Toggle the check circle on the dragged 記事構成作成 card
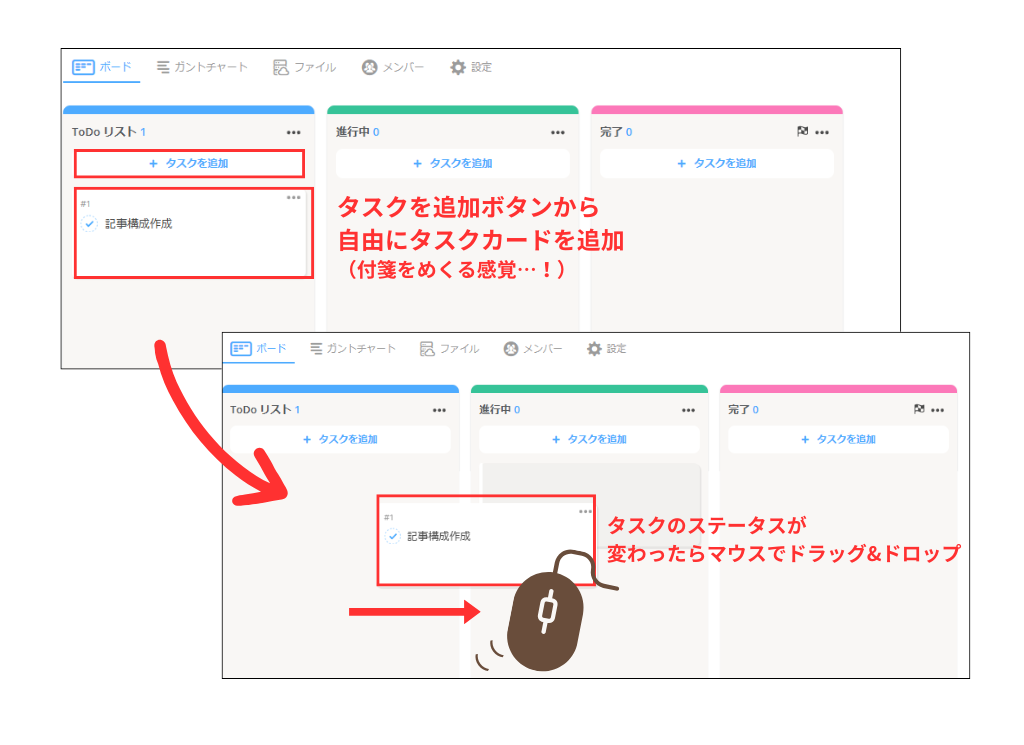The height and width of the screenshot is (745, 1024). [x=393, y=536]
